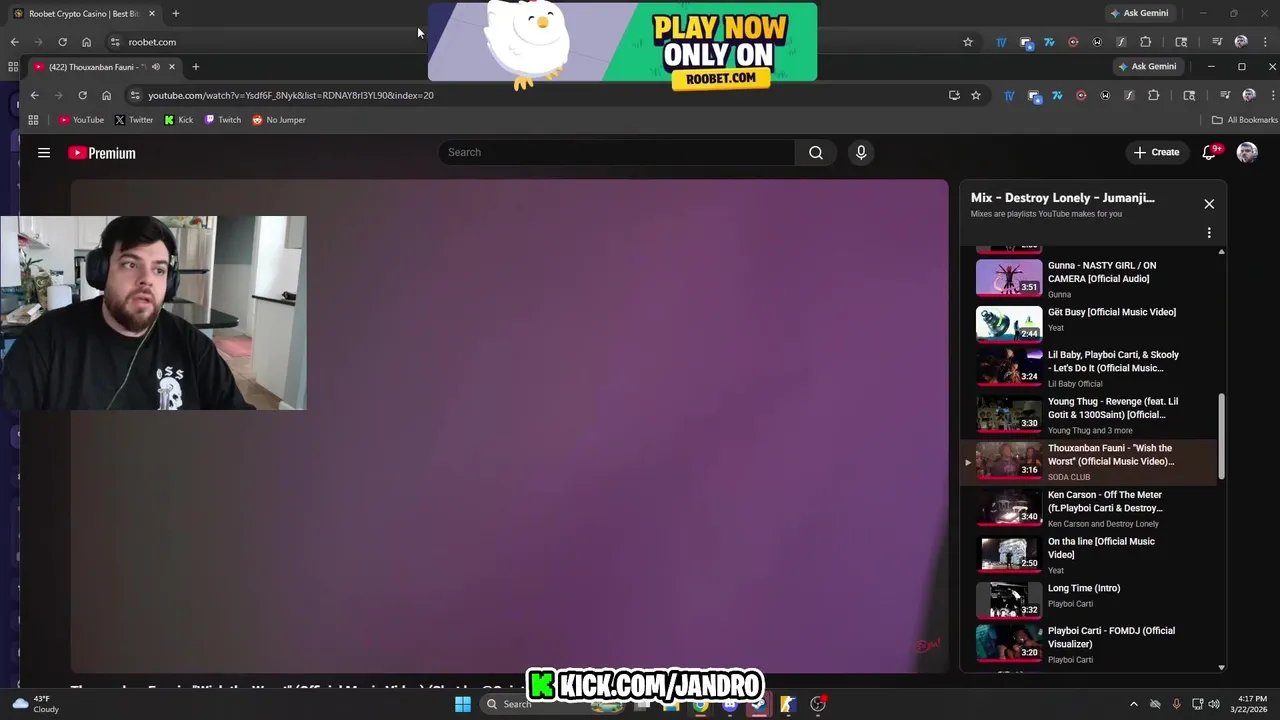Open a new tab in YouTube window
The image size is (1280, 720).
[x=196, y=67]
